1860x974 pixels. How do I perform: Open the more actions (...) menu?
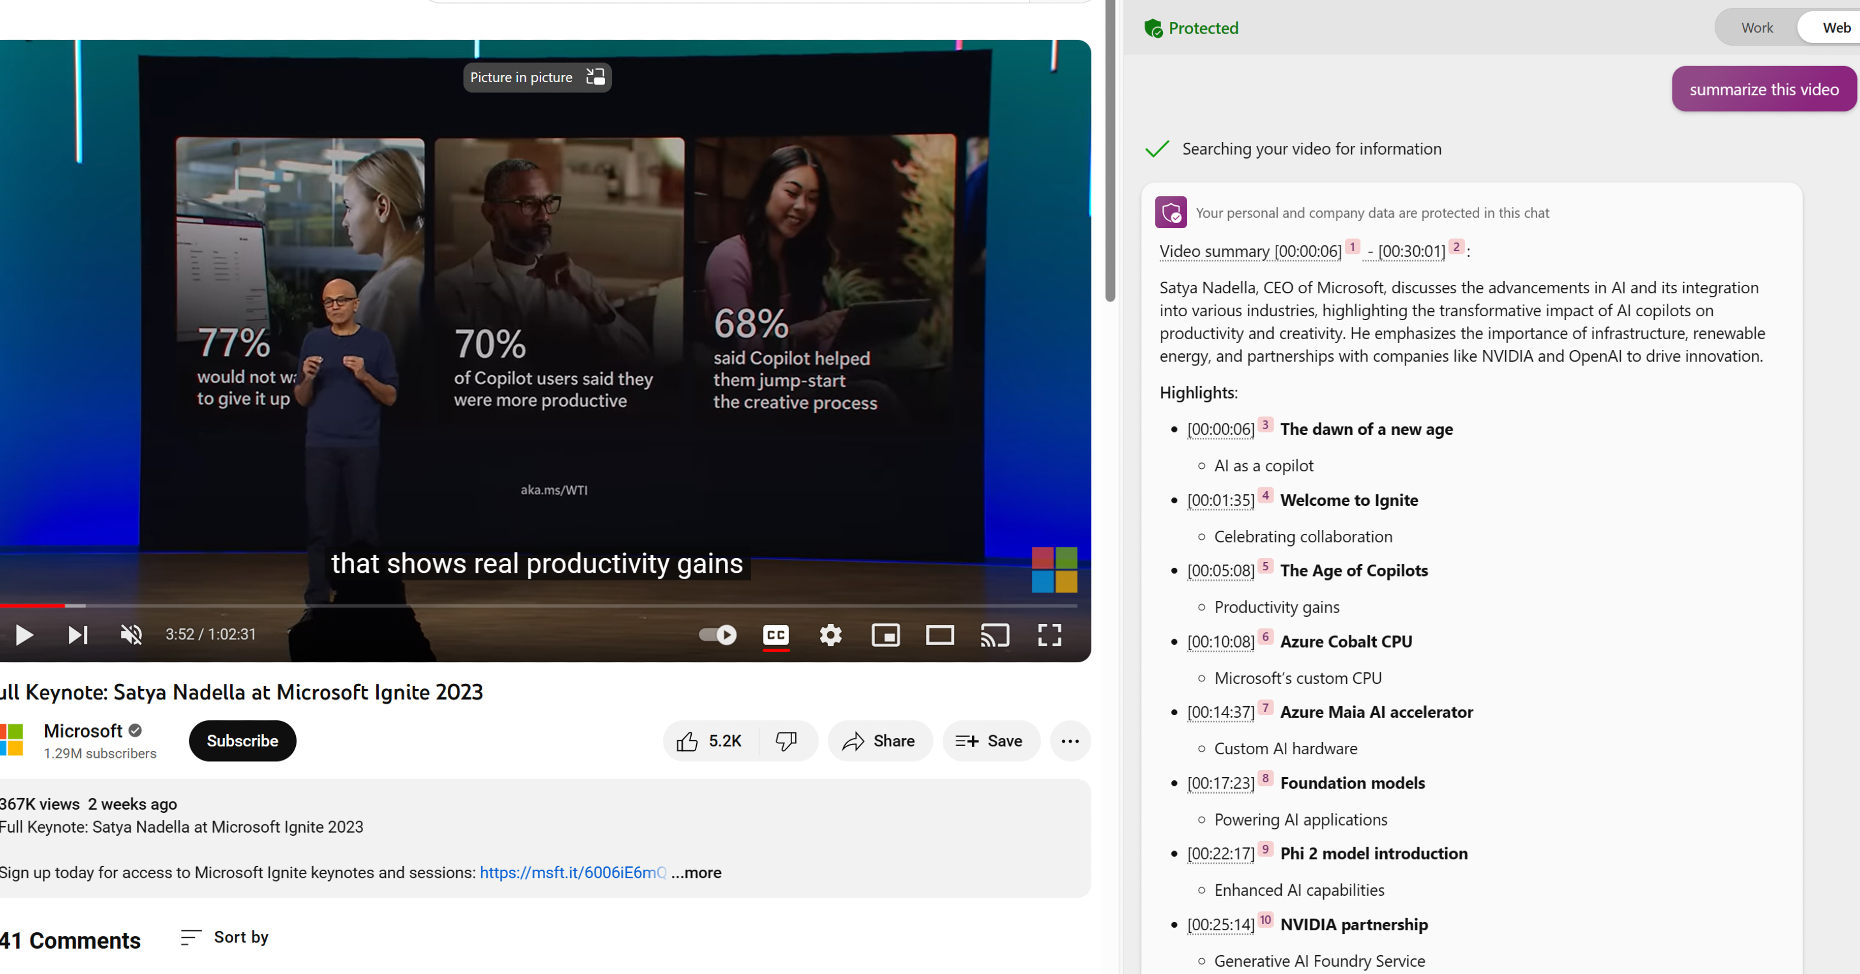coord(1070,740)
